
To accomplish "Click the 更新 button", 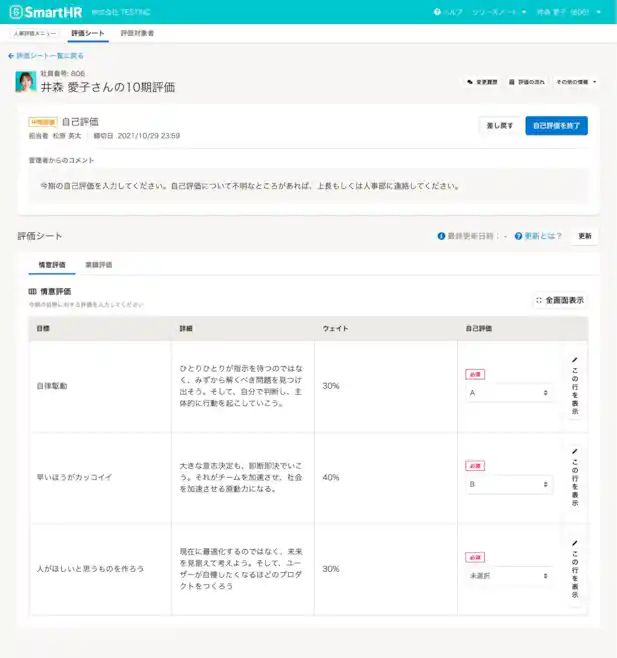I will 585,236.
